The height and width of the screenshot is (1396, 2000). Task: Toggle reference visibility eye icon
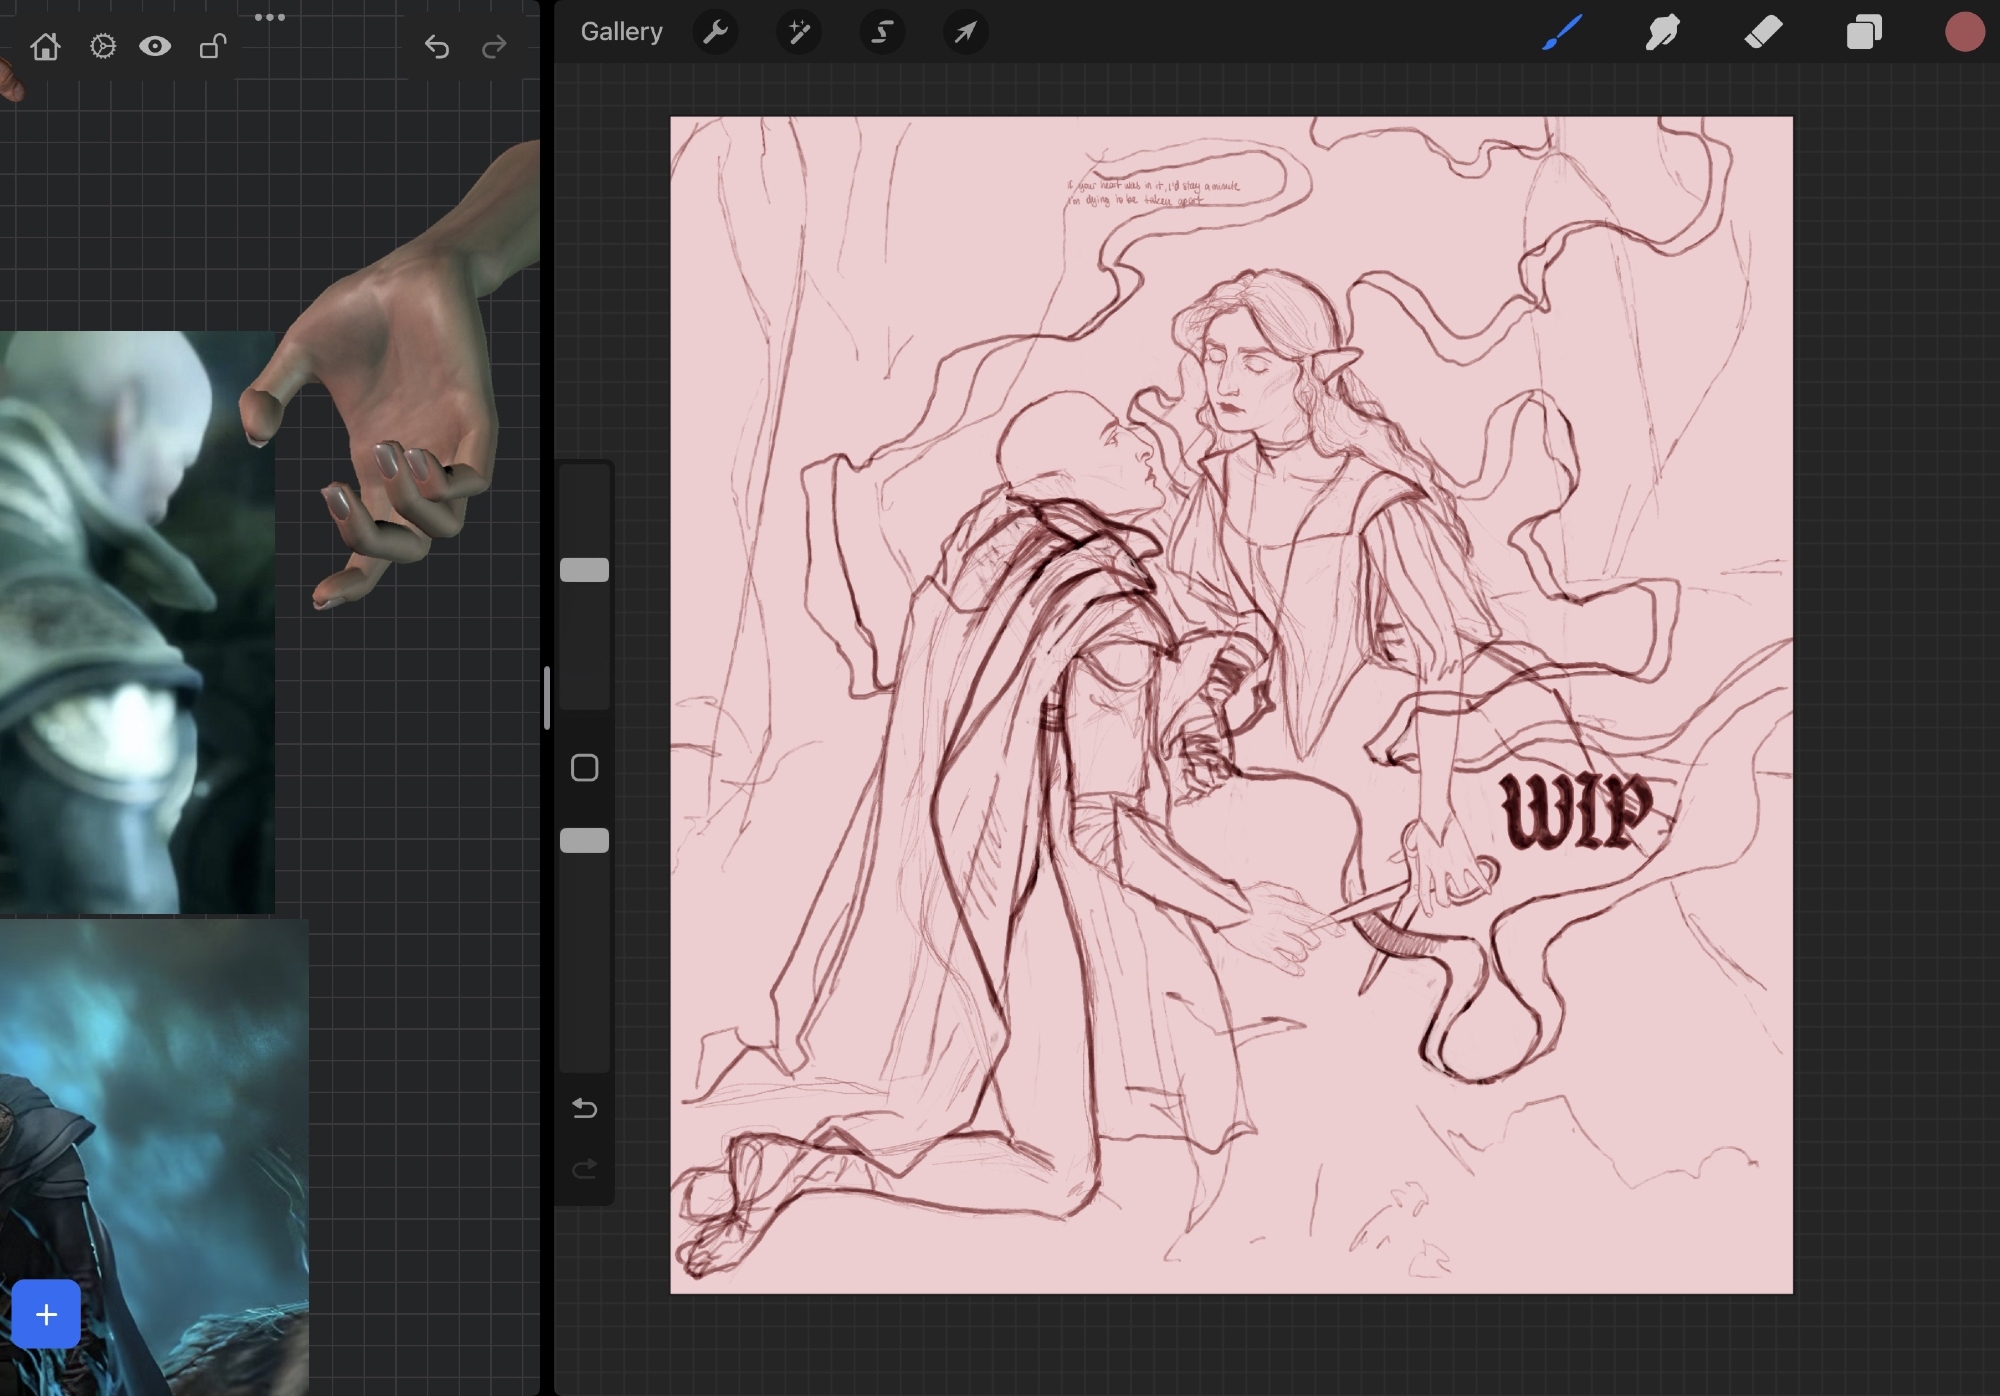(x=155, y=46)
